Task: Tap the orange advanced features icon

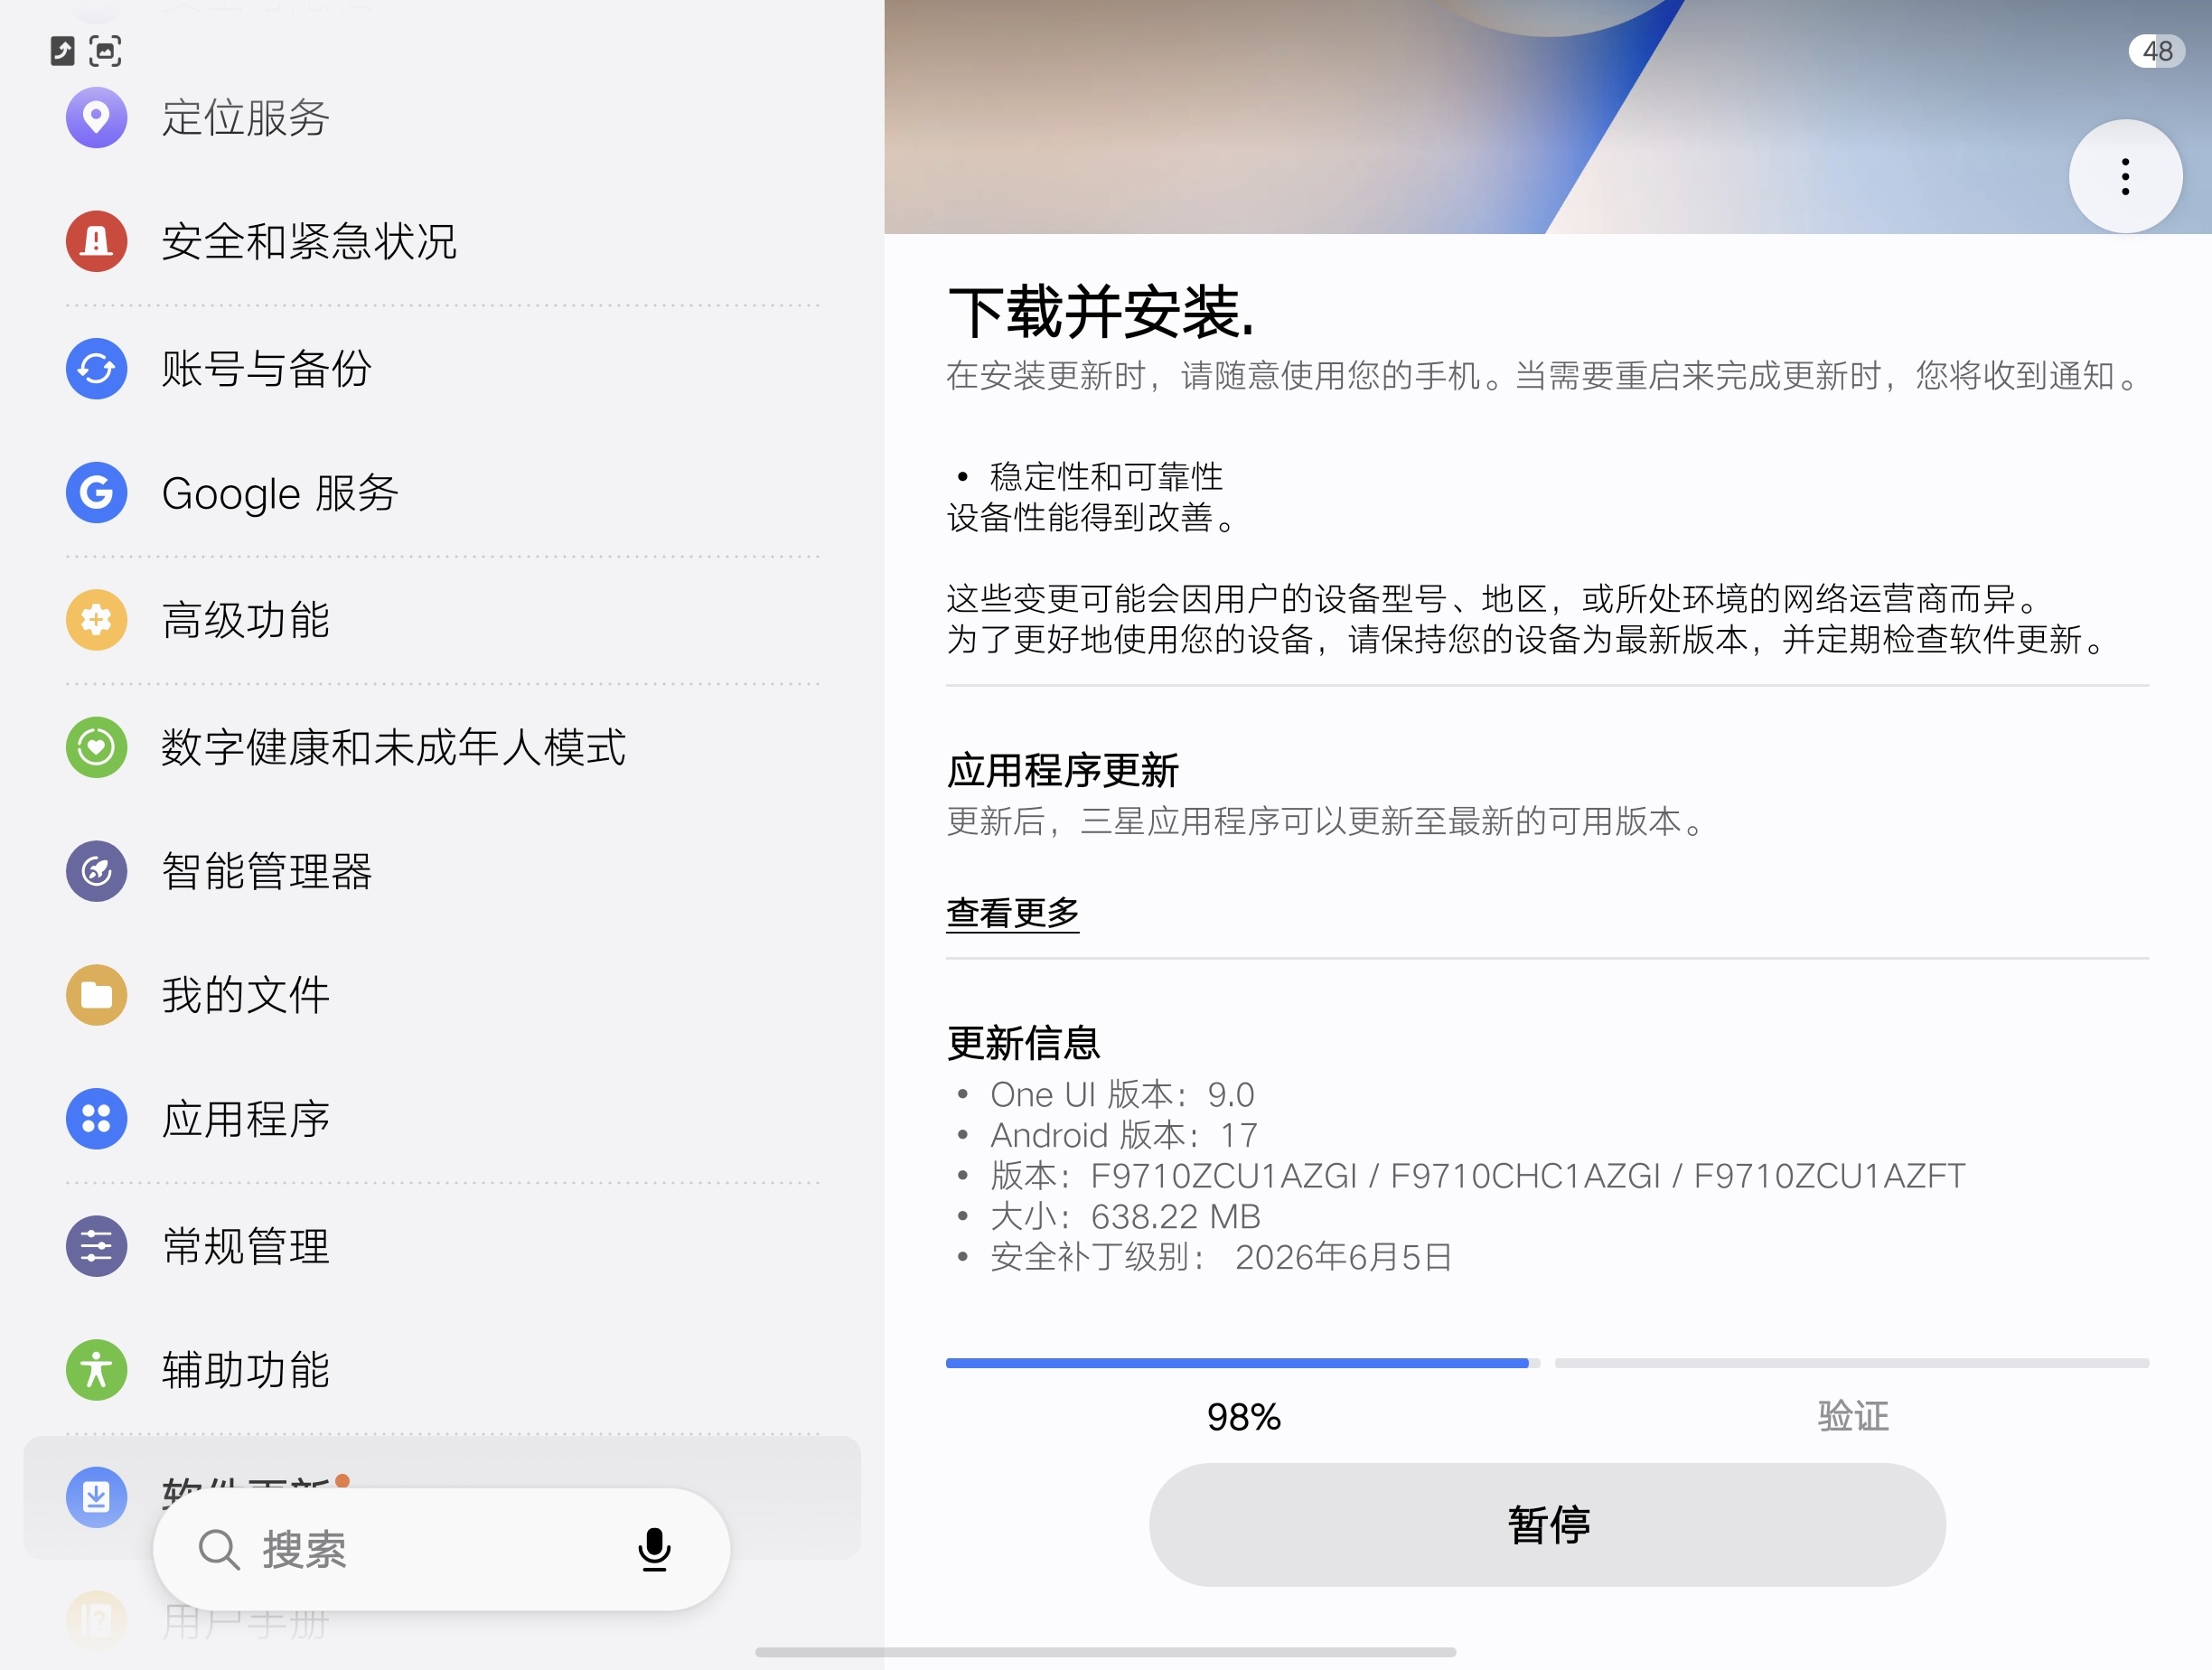Action: [x=96, y=620]
